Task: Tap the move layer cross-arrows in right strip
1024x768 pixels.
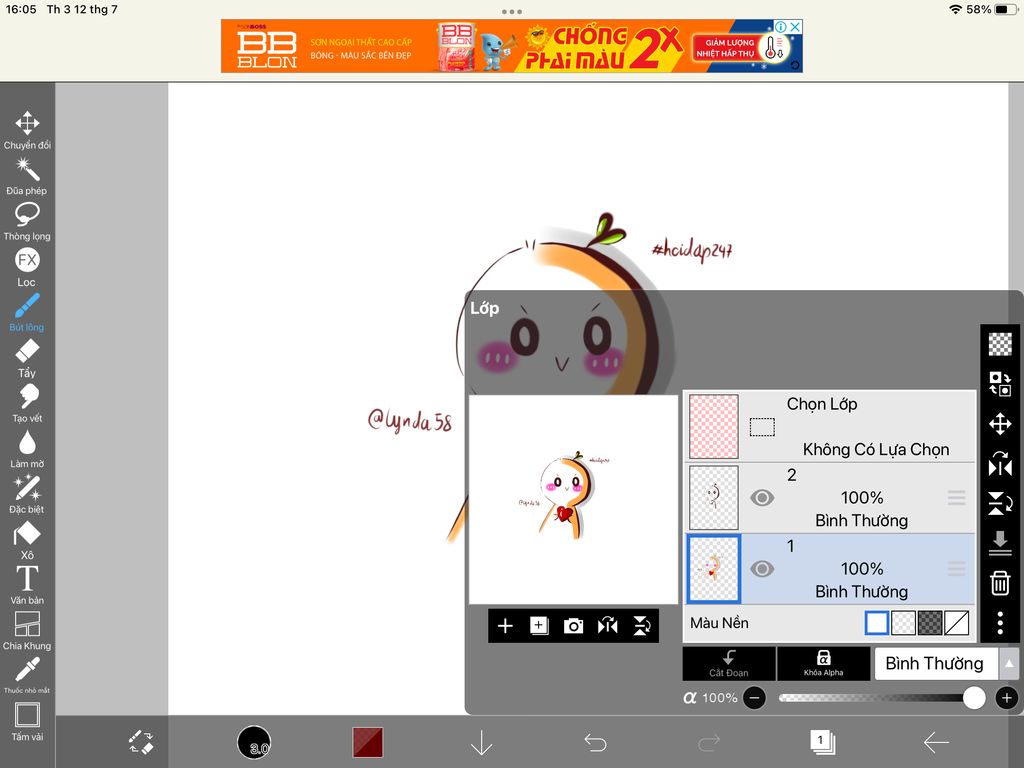Action: tap(1000, 424)
